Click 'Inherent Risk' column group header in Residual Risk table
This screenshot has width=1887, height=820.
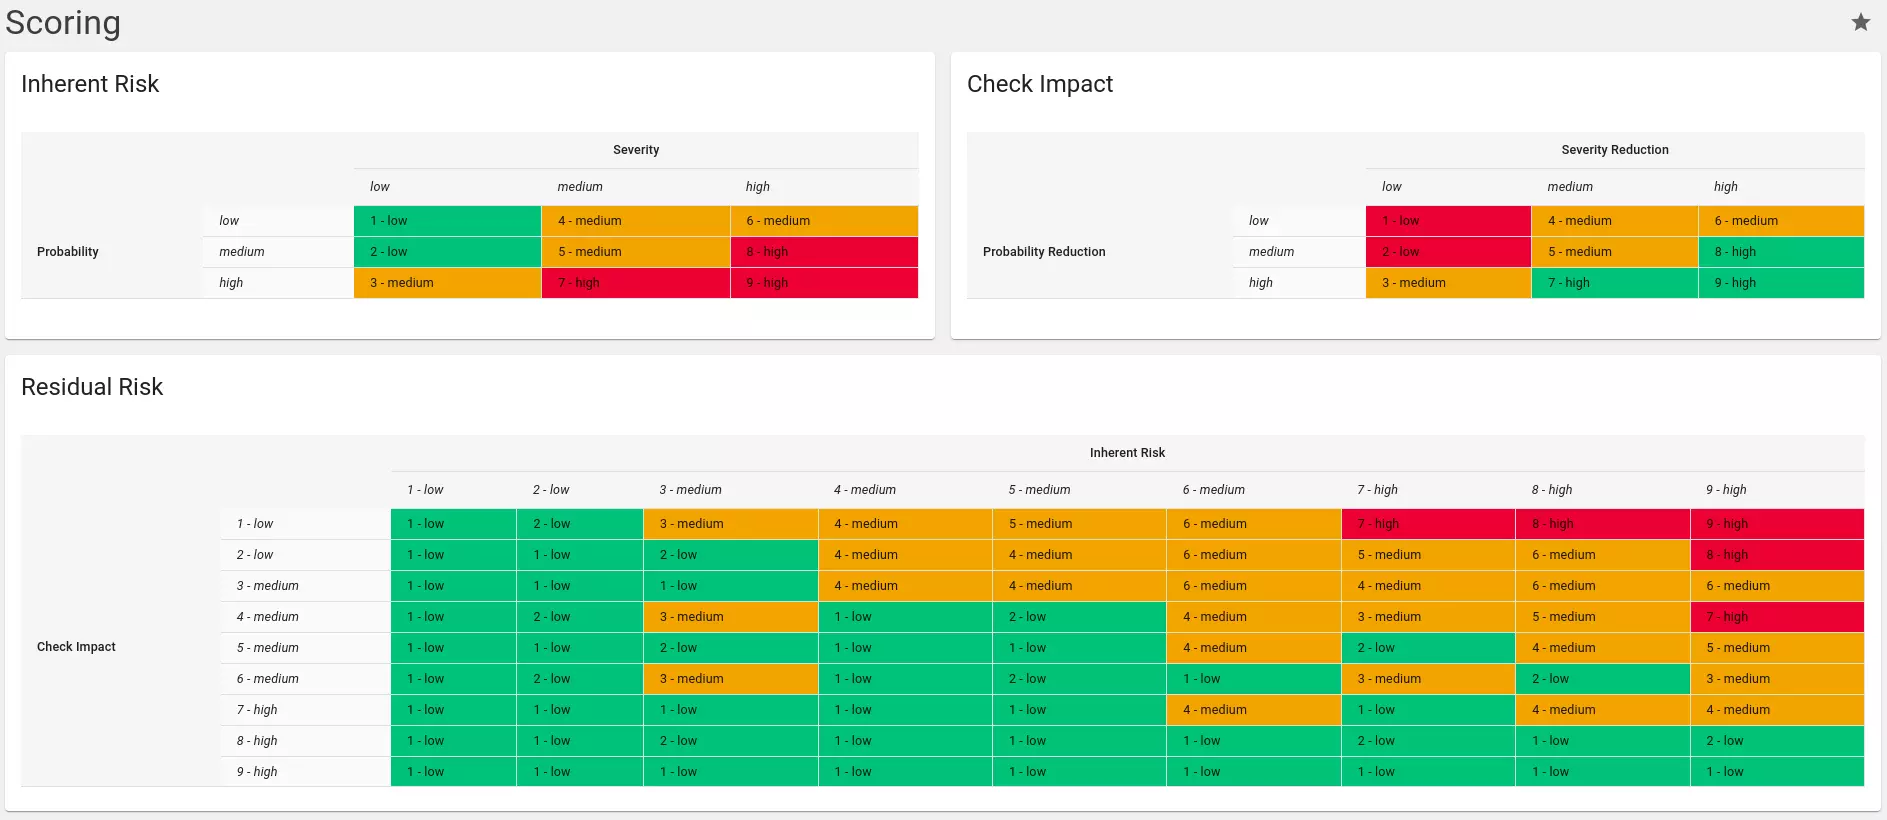pyautogui.click(x=1127, y=453)
